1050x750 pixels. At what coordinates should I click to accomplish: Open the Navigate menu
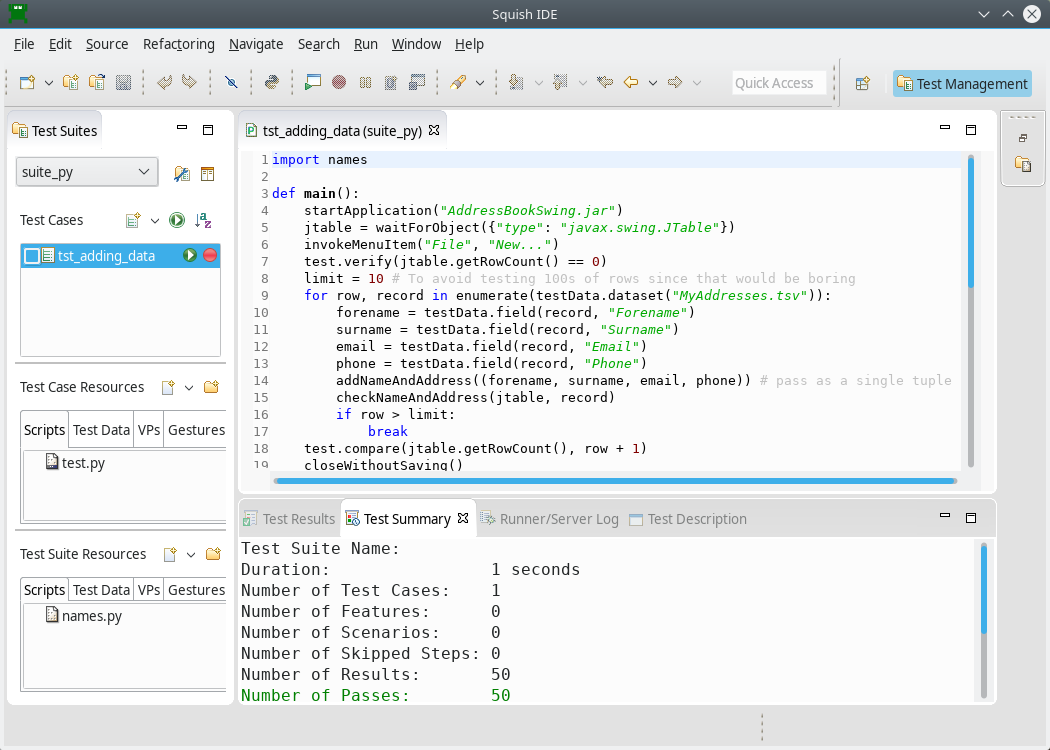256,44
